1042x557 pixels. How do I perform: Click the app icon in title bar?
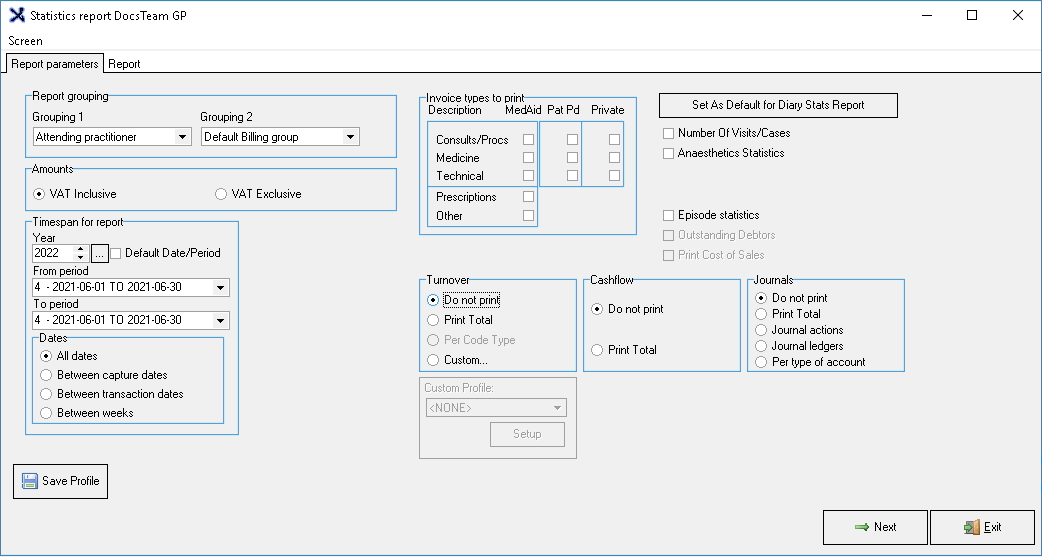click(x=16, y=15)
